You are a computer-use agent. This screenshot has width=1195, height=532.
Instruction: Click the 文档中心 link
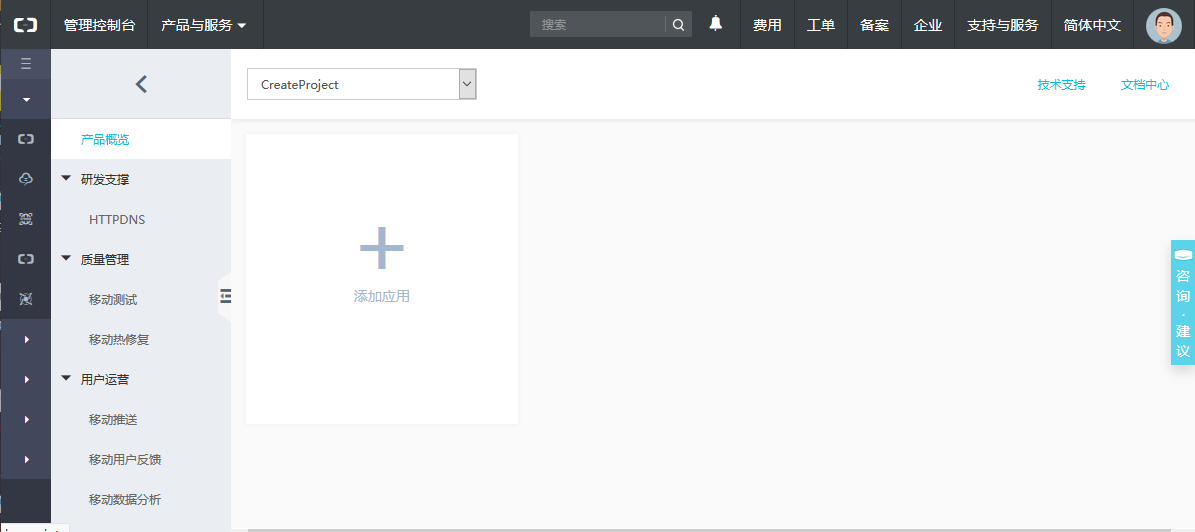click(x=1145, y=85)
